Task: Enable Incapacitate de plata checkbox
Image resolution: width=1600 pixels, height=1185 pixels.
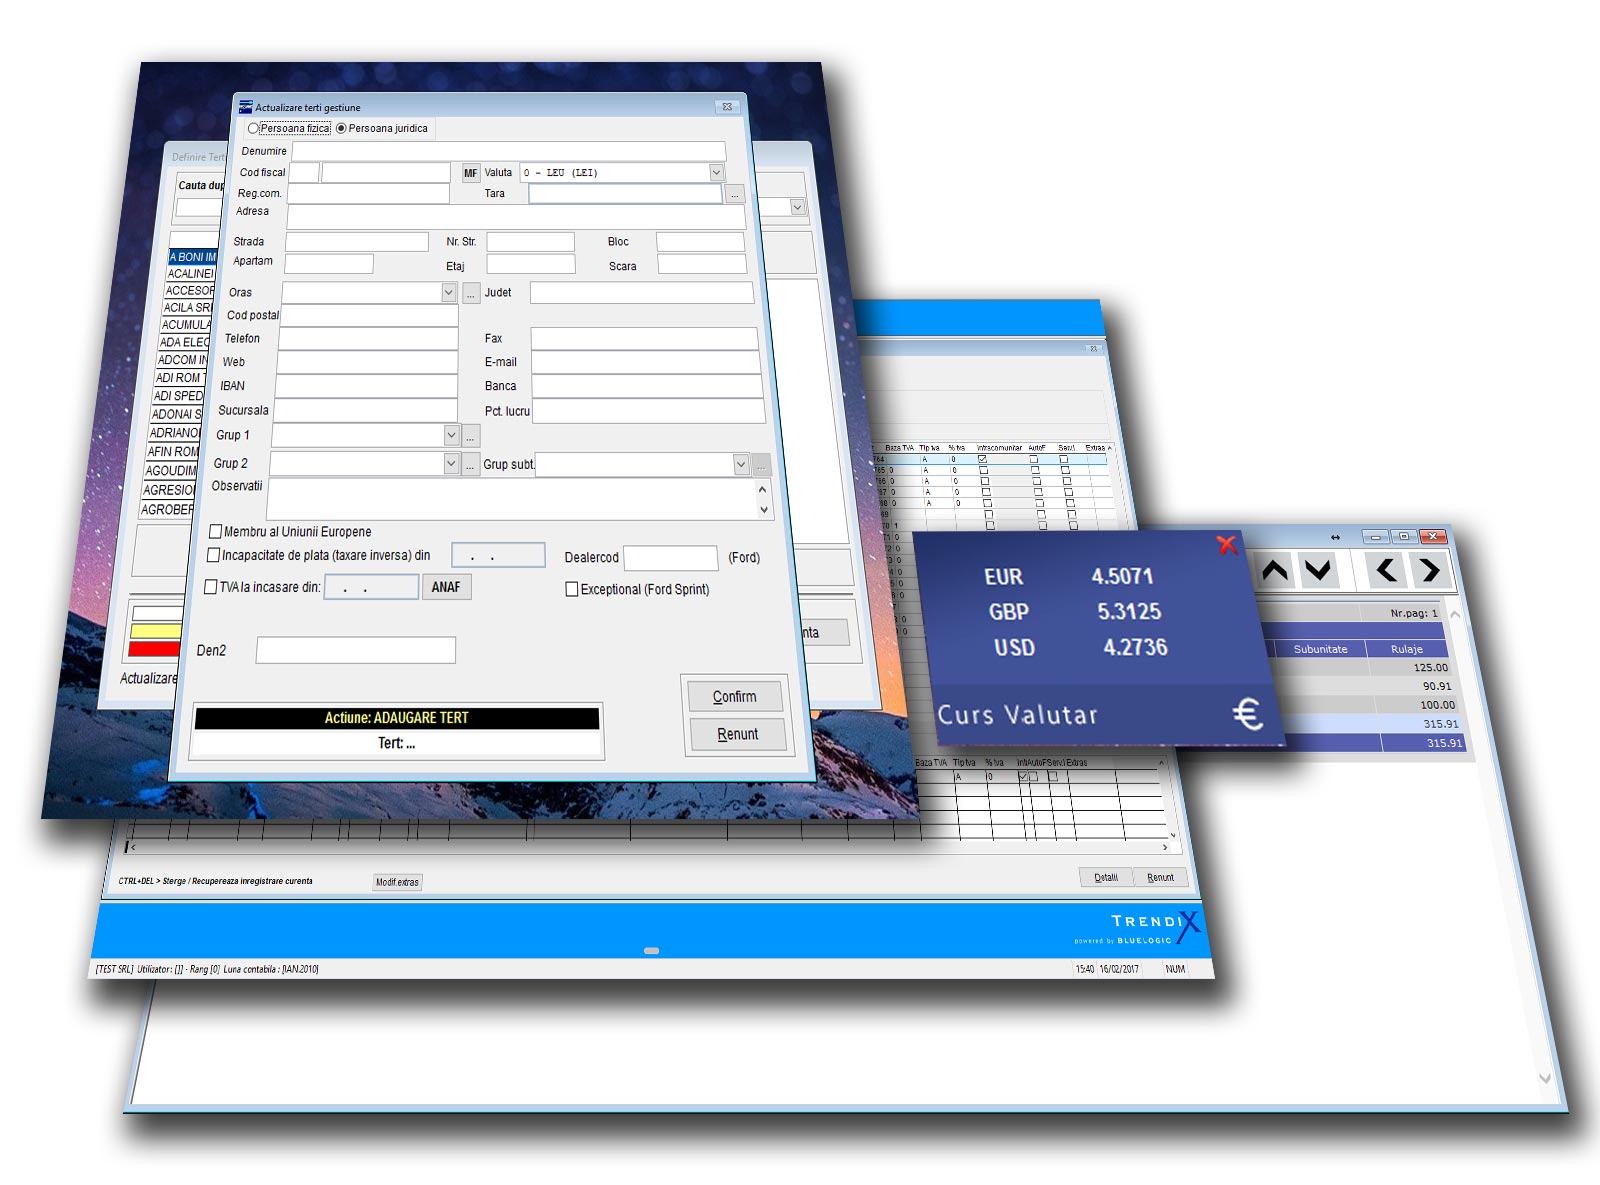Action: [x=213, y=555]
